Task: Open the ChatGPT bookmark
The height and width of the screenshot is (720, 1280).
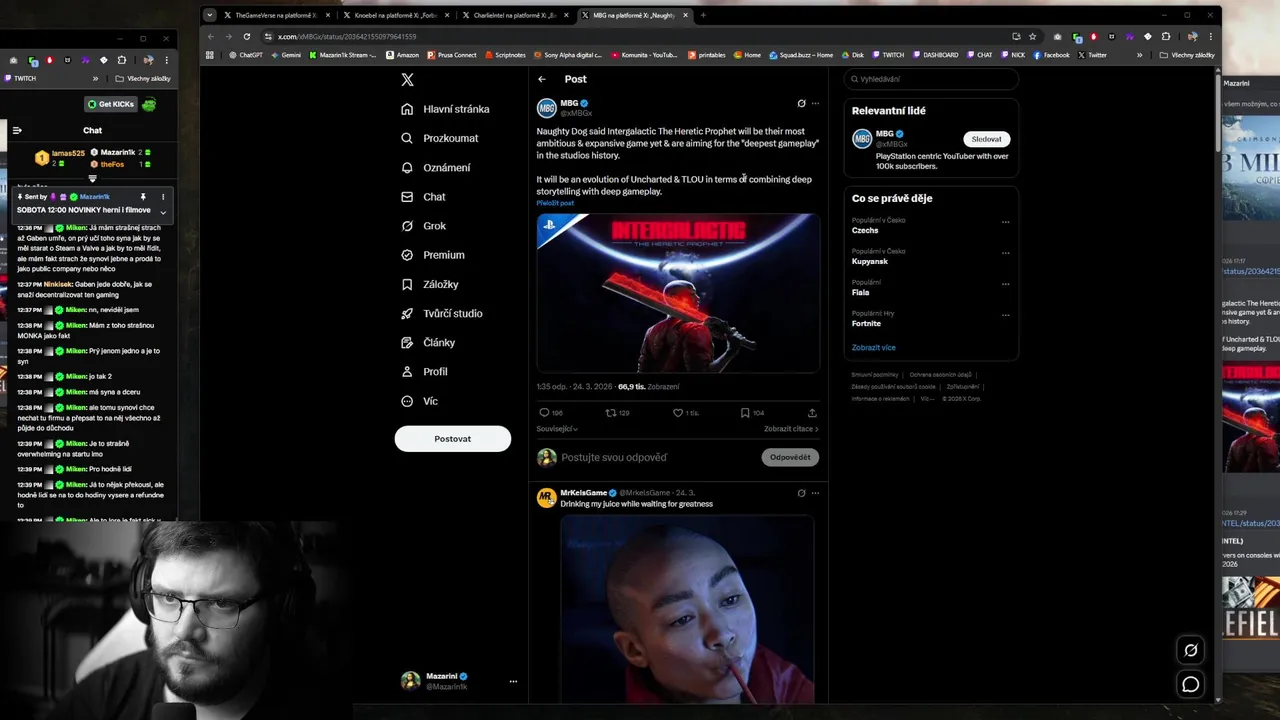Action: (244, 55)
